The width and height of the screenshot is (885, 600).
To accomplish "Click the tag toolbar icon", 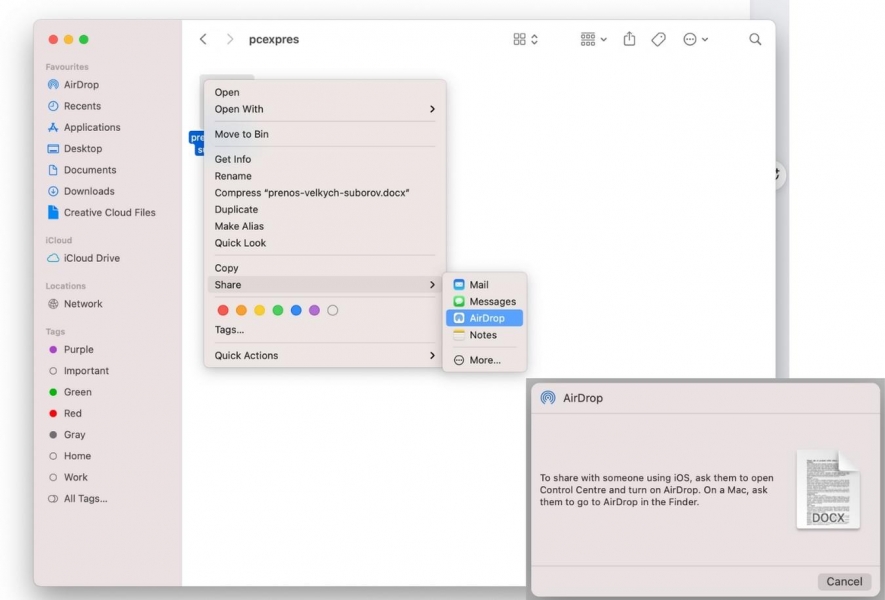I will (x=658, y=40).
